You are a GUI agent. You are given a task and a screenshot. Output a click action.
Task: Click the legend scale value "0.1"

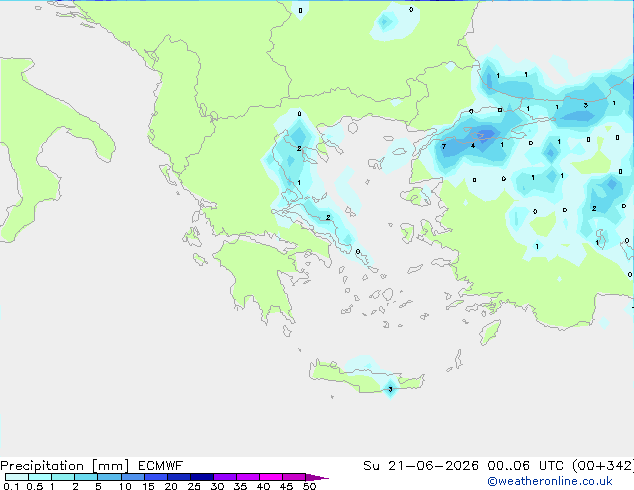(x=11, y=486)
